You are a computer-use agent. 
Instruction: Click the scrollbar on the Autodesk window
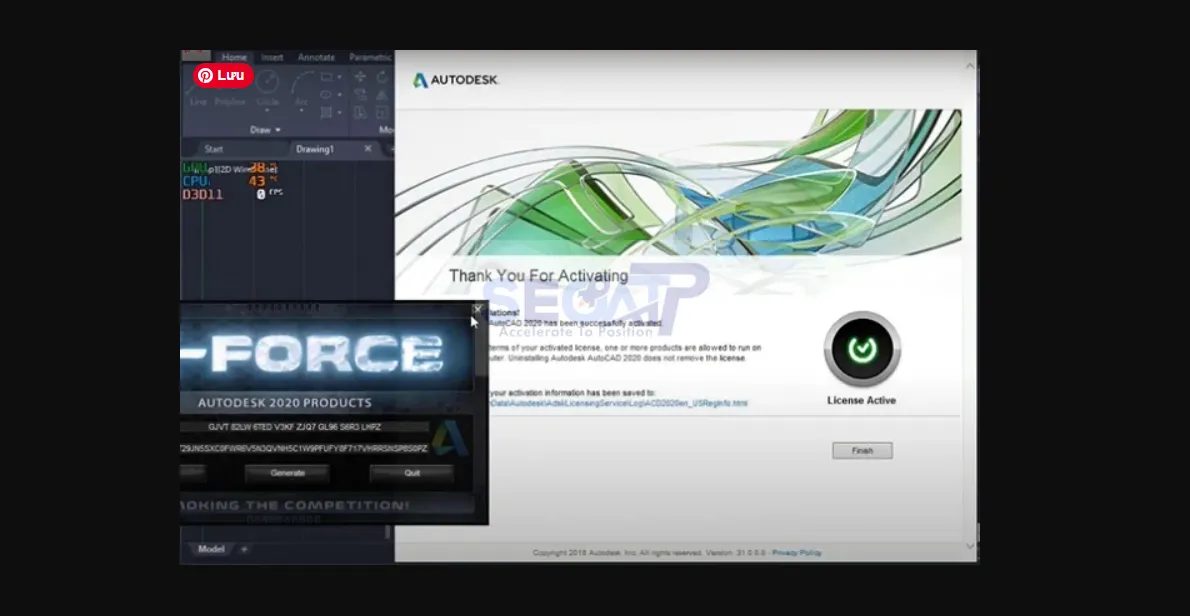pyautogui.click(x=970, y=300)
